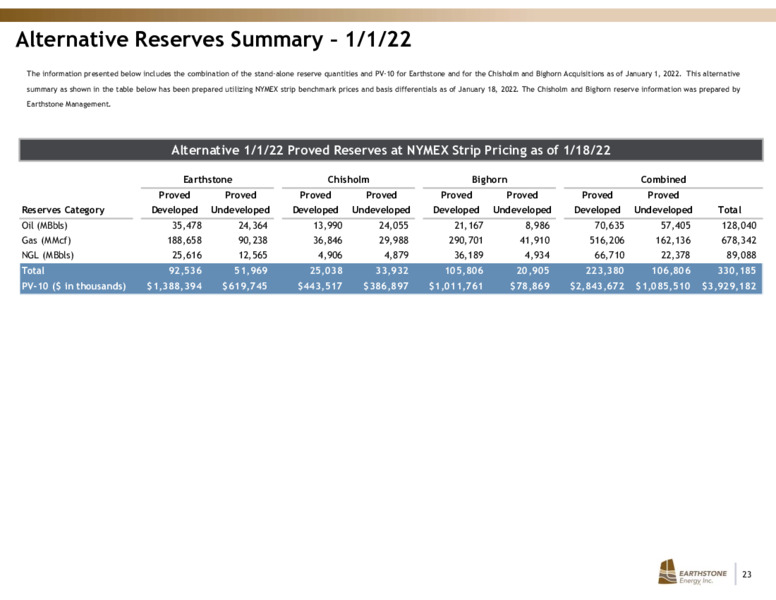
Task: Click Total row value 106,806
Action: click(672, 271)
